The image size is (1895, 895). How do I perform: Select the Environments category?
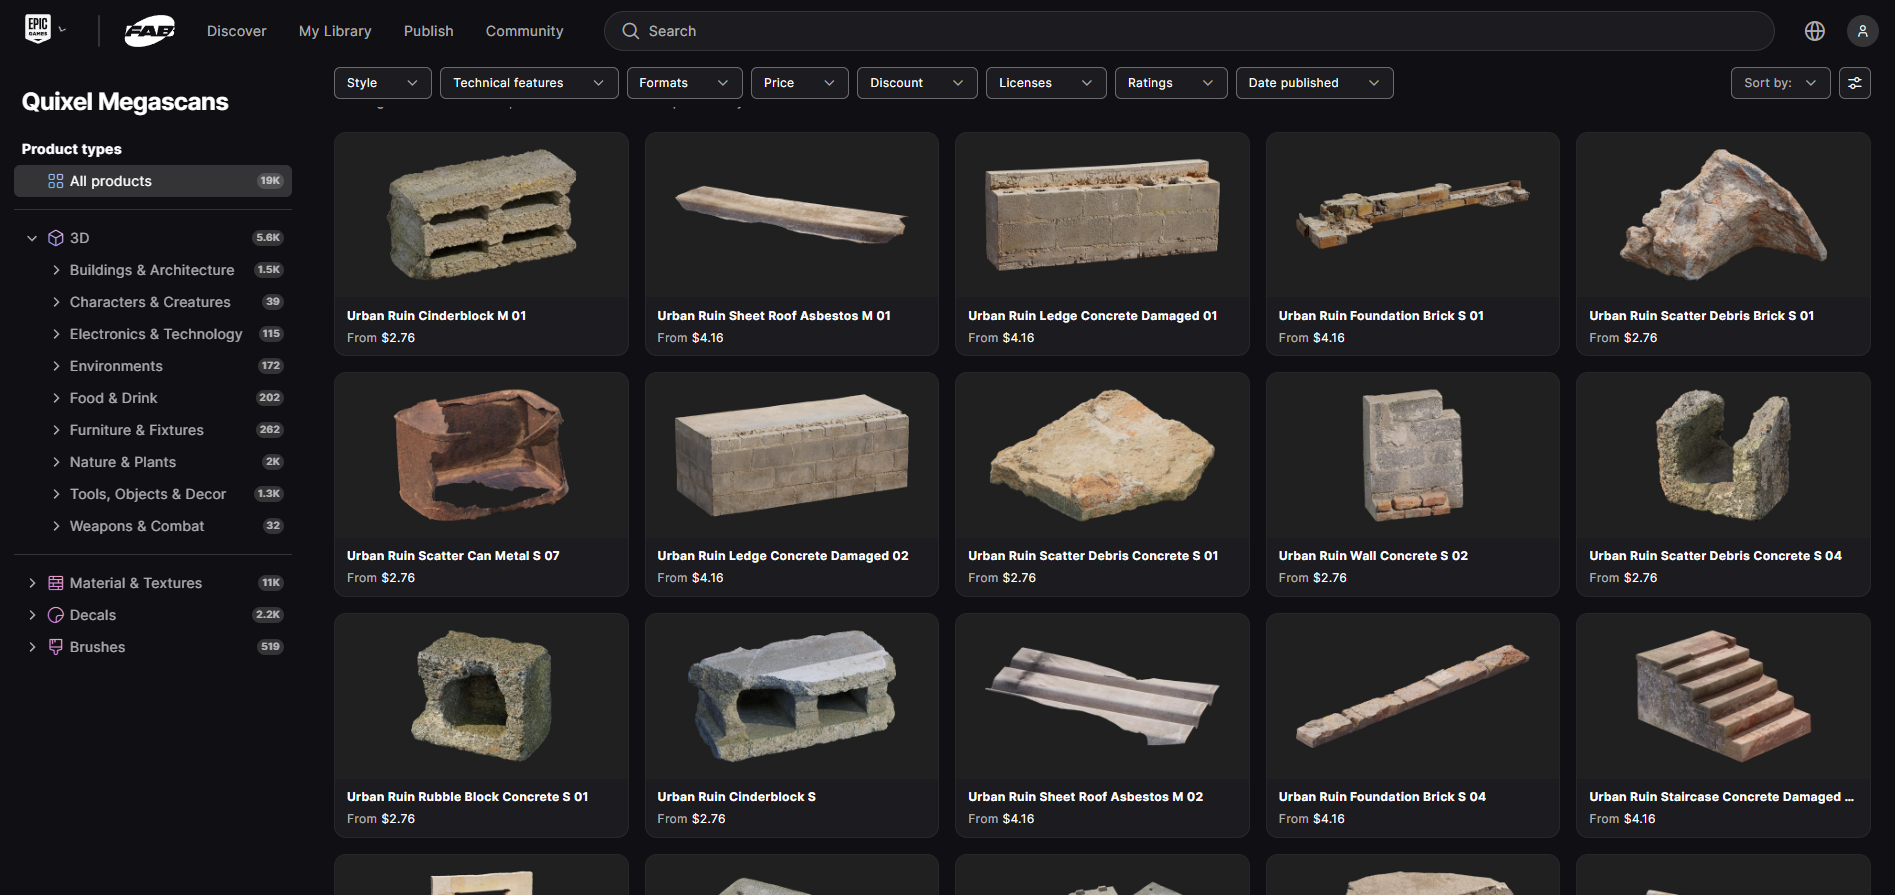pos(116,366)
